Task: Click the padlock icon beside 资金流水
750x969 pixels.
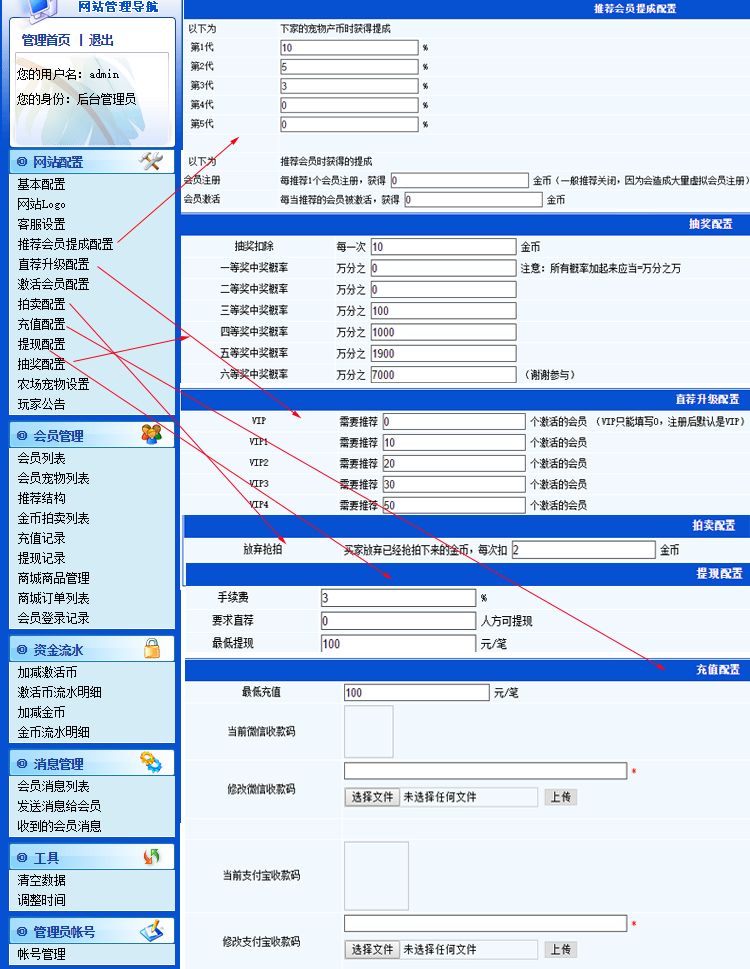Action: (152, 648)
